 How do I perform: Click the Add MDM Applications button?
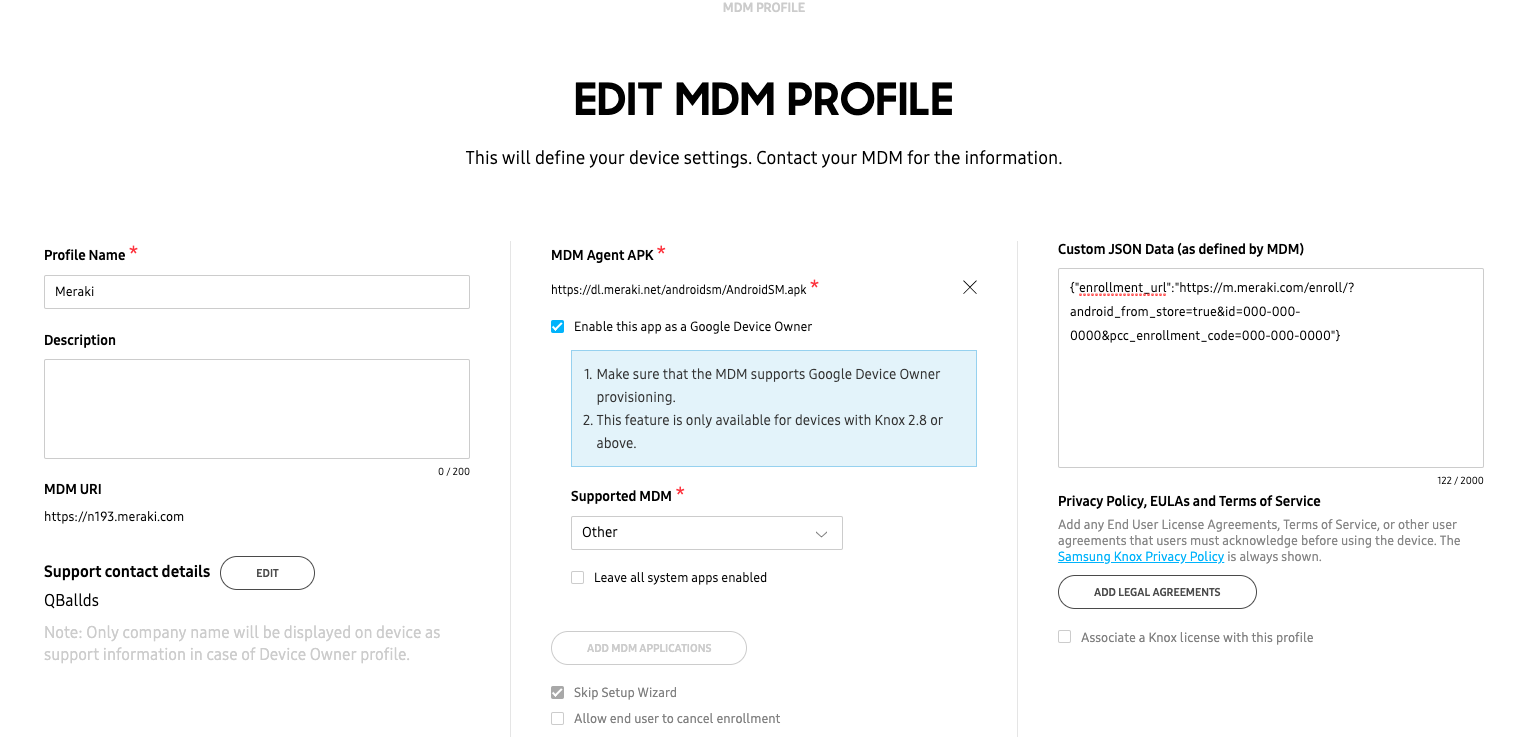(x=648, y=648)
